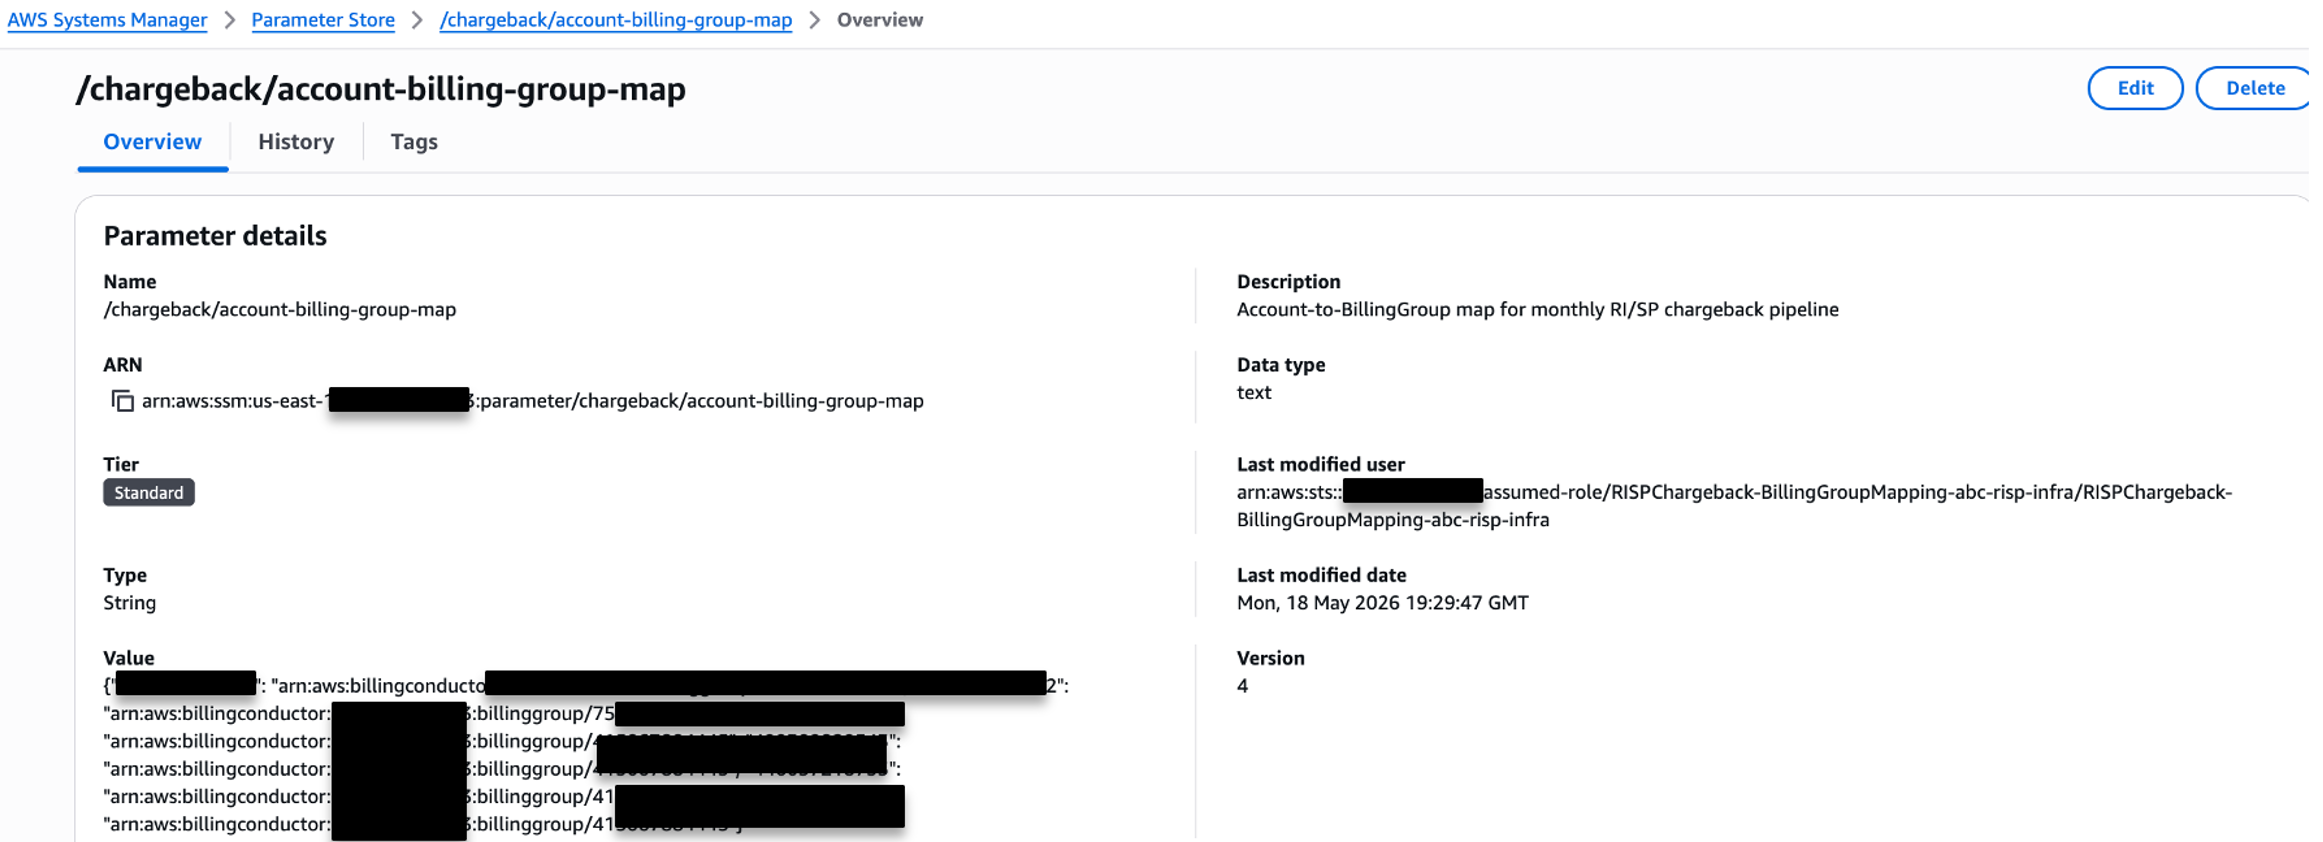Viewport: 2323px width, 842px height.
Task: Select the page title /chargeback/account-billing-group-map
Action: click(x=381, y=89)
